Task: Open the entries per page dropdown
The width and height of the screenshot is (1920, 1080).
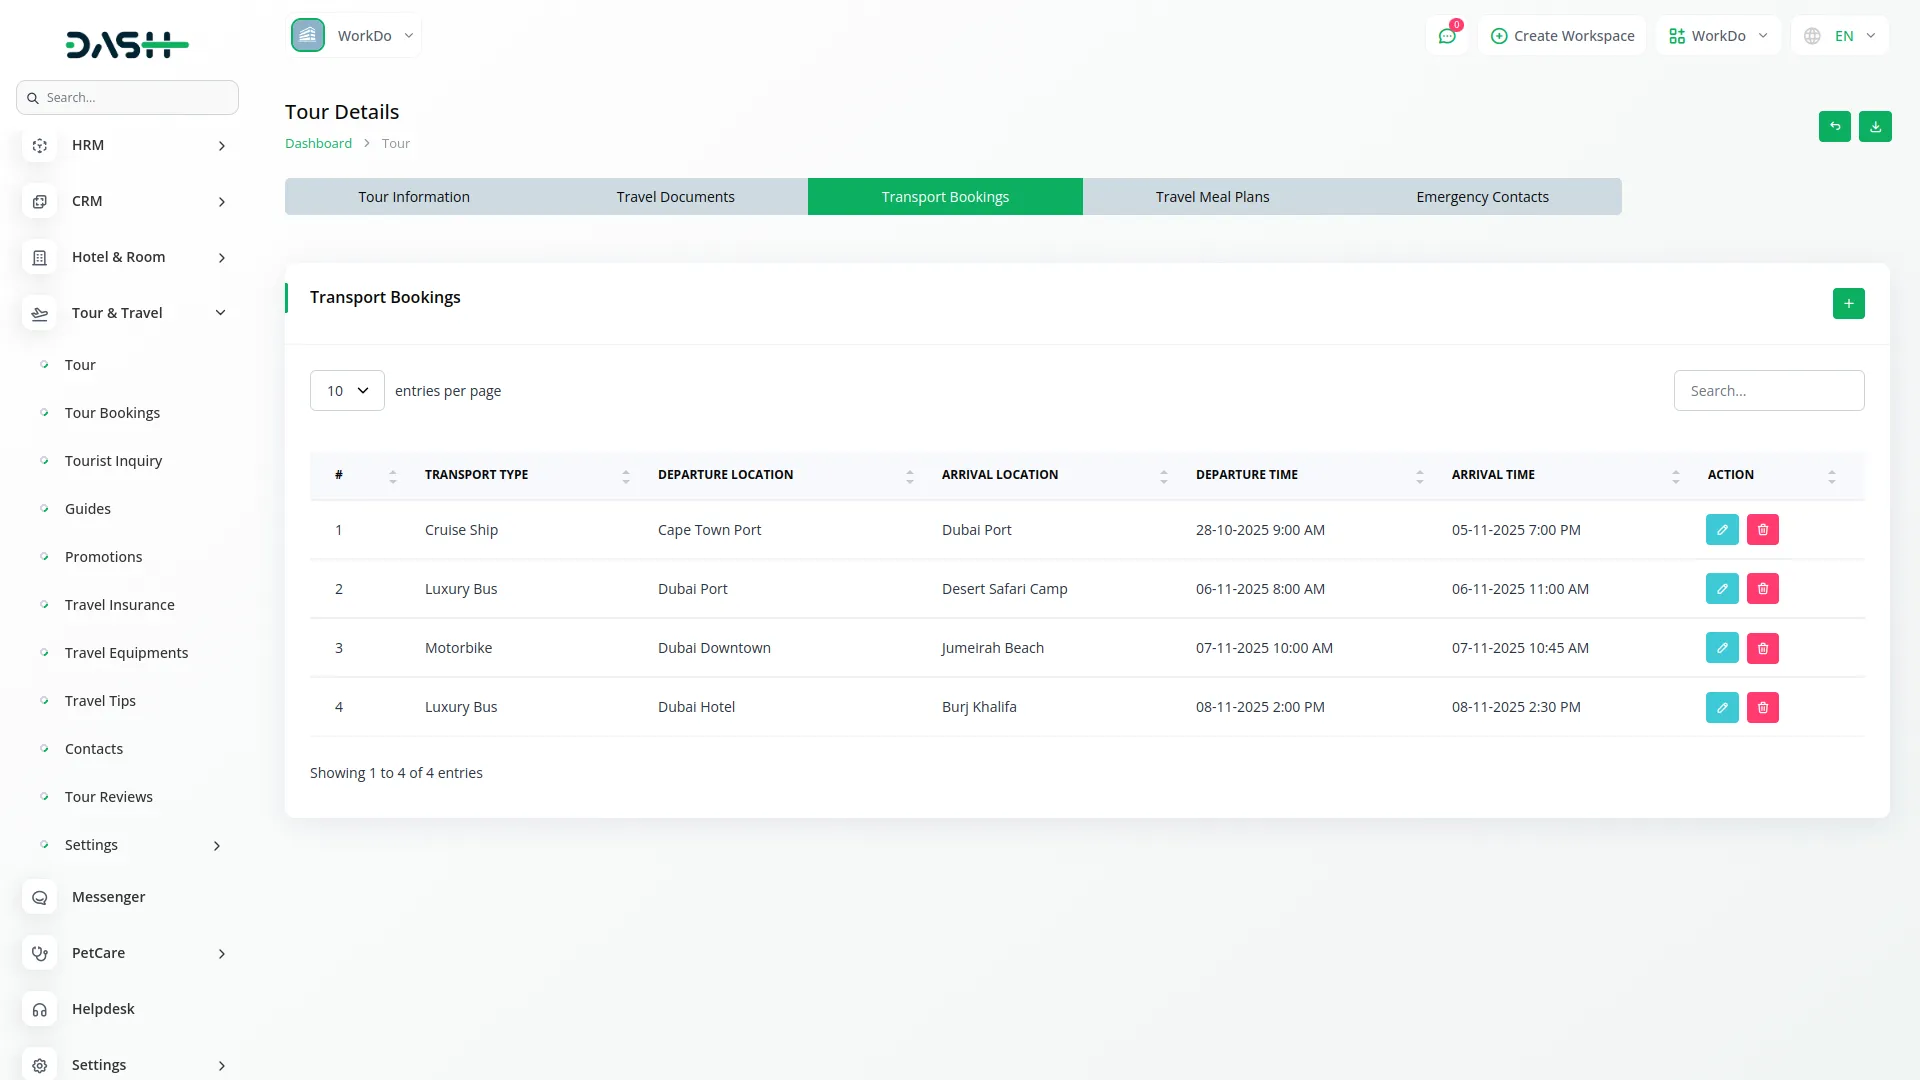Action: [x=347, y=390]
